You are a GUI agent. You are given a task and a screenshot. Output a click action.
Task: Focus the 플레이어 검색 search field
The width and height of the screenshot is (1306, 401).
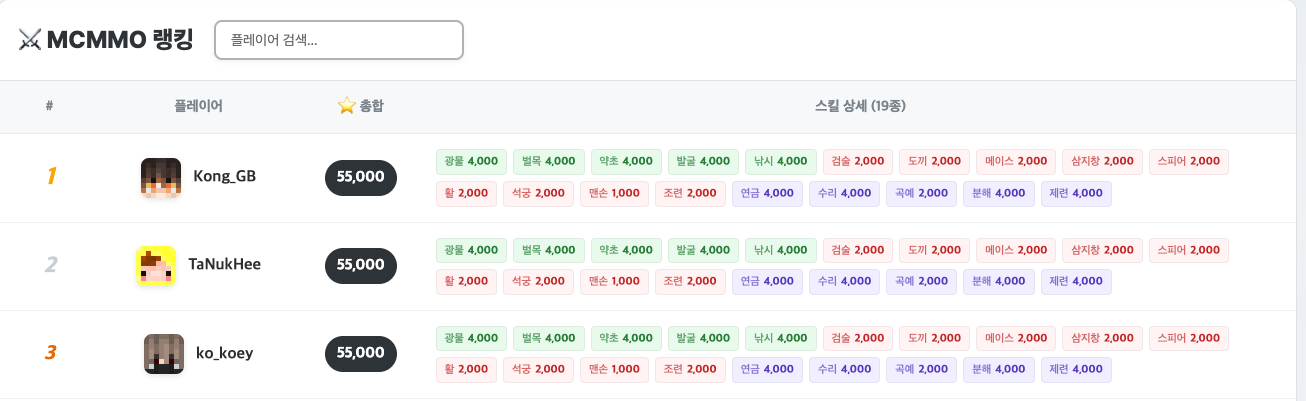[x=339, y=40]
